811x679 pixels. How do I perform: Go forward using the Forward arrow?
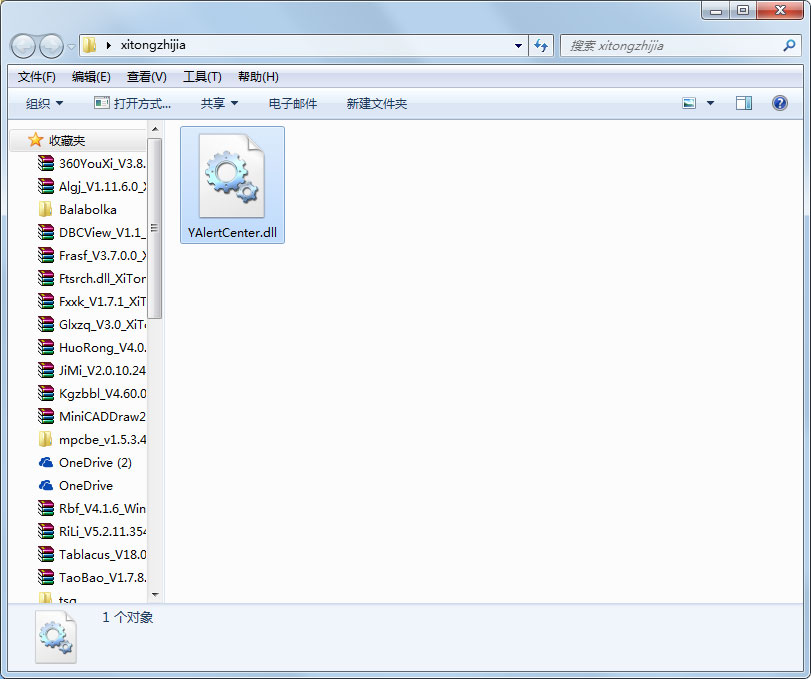click(x=51, y=47)
